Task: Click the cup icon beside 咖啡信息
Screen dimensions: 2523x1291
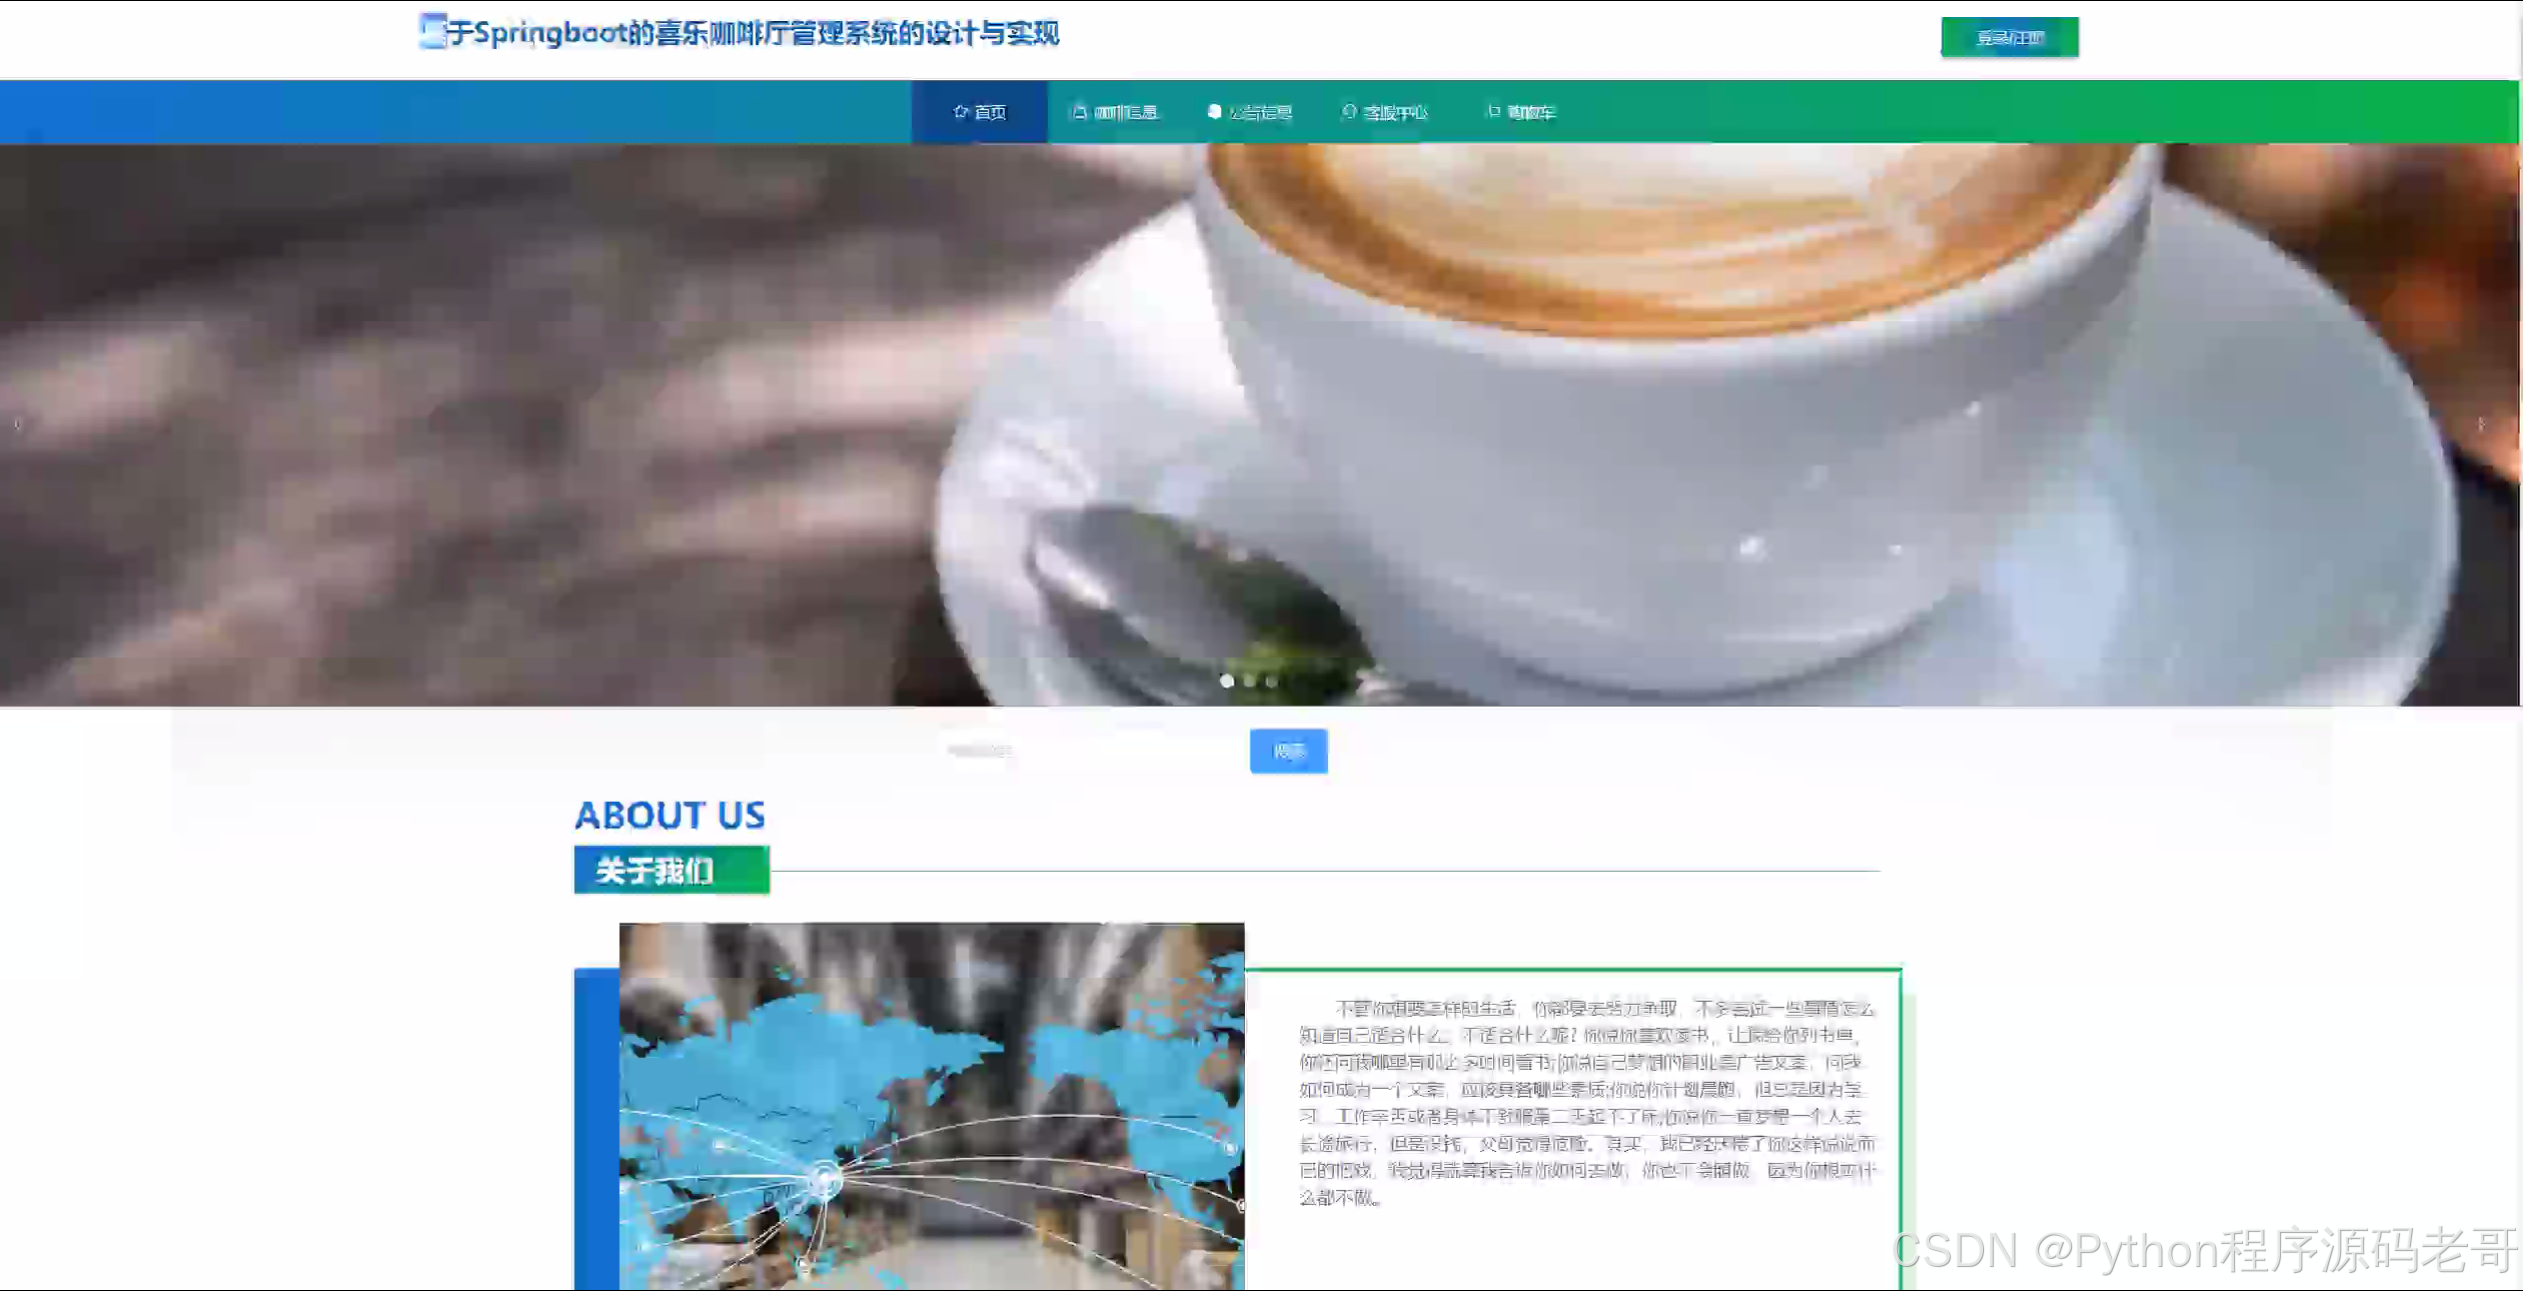Action: 1079,111
